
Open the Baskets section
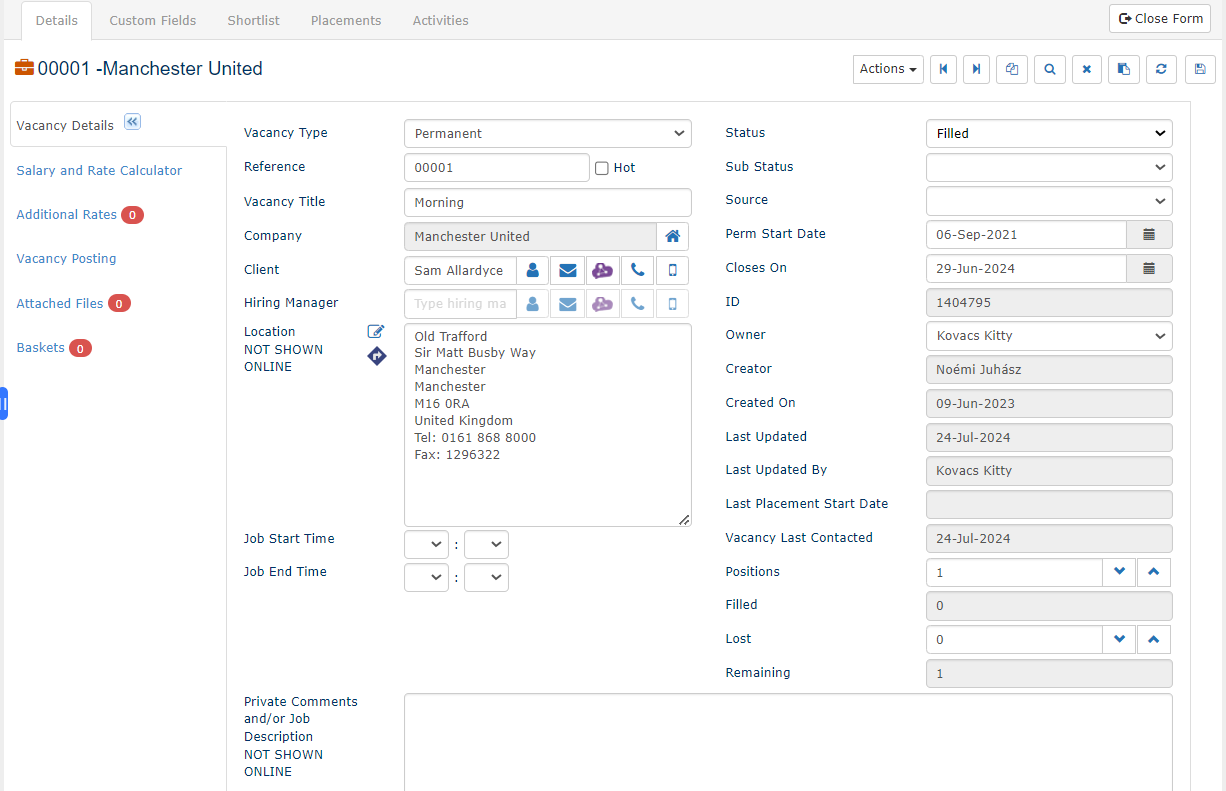tap(40, 348)
